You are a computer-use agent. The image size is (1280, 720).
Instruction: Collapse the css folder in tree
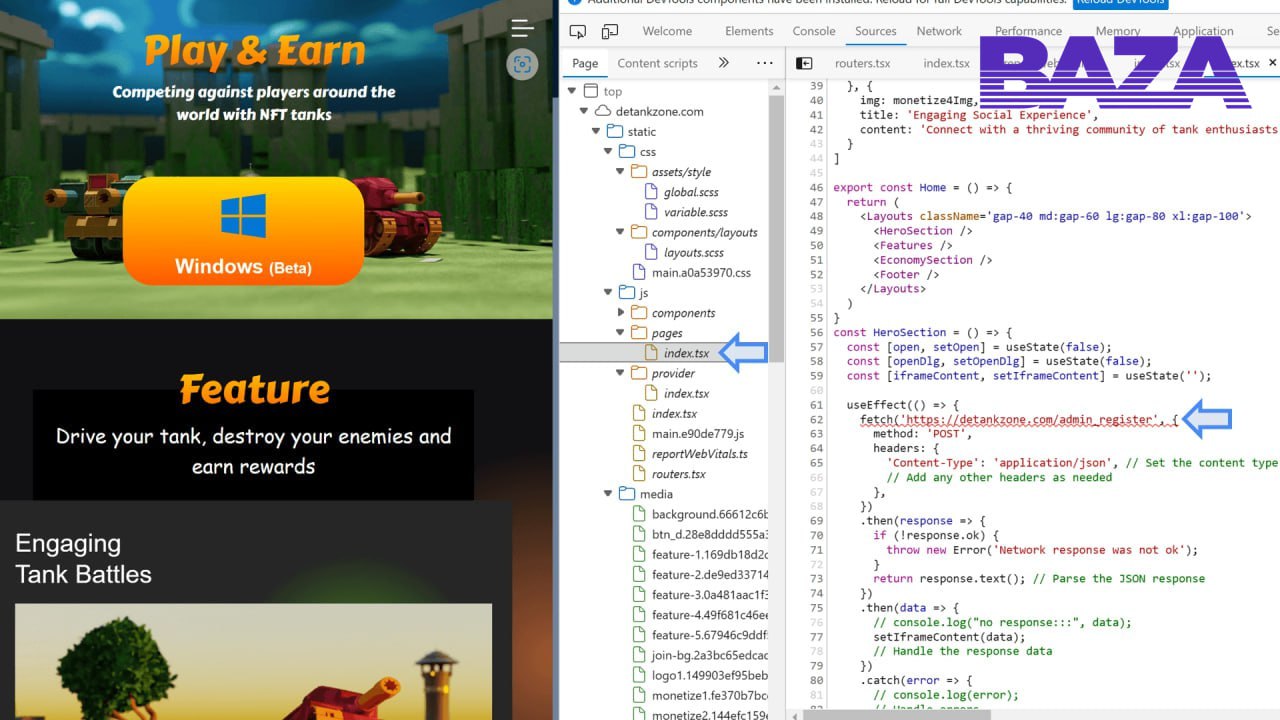tap(609, 152)
